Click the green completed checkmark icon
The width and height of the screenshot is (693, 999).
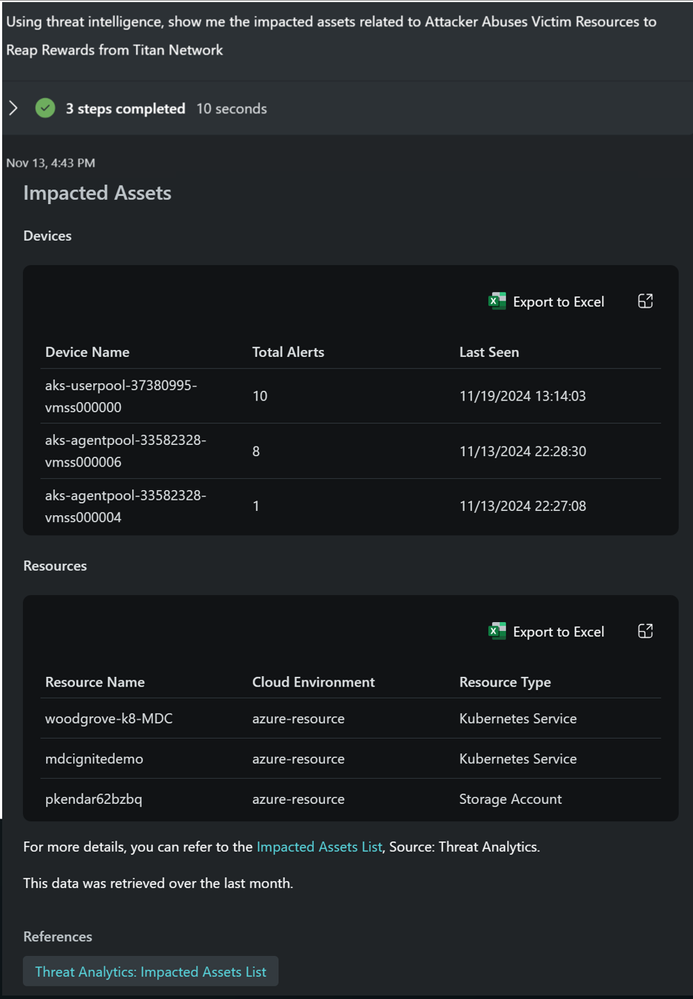tap(45, 108)
